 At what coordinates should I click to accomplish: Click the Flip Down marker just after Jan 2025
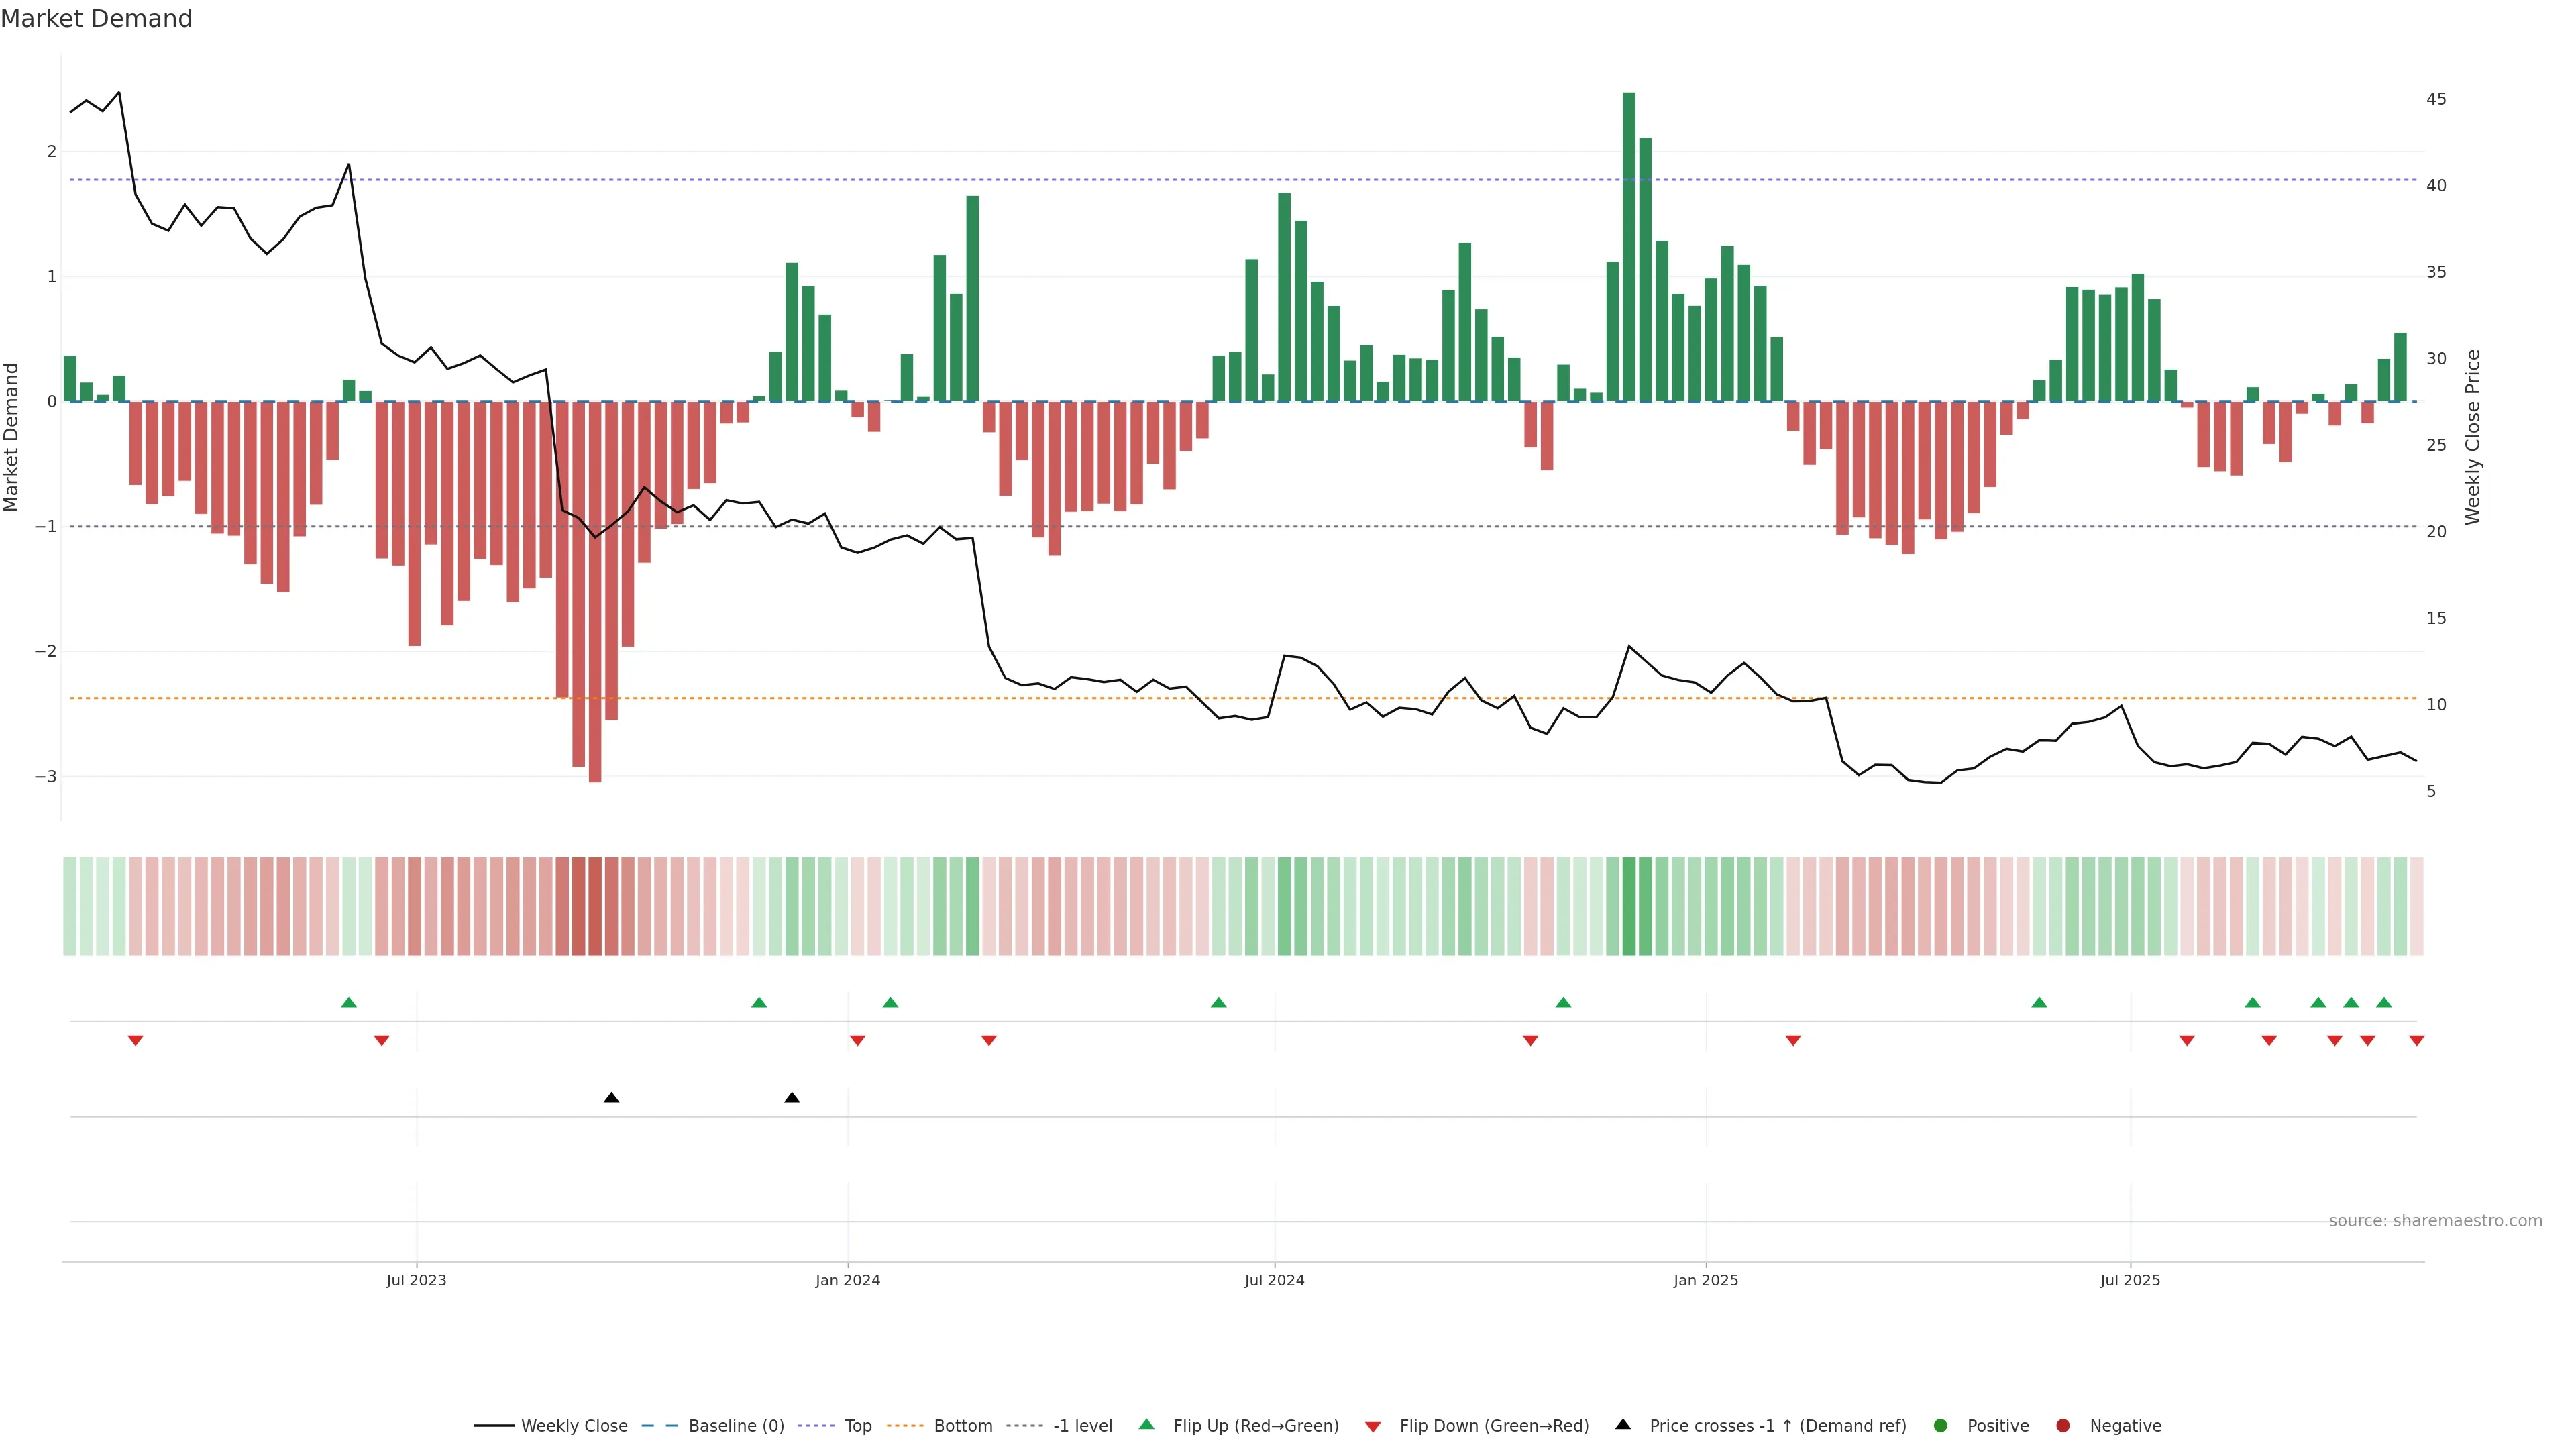(1793, 1041)
